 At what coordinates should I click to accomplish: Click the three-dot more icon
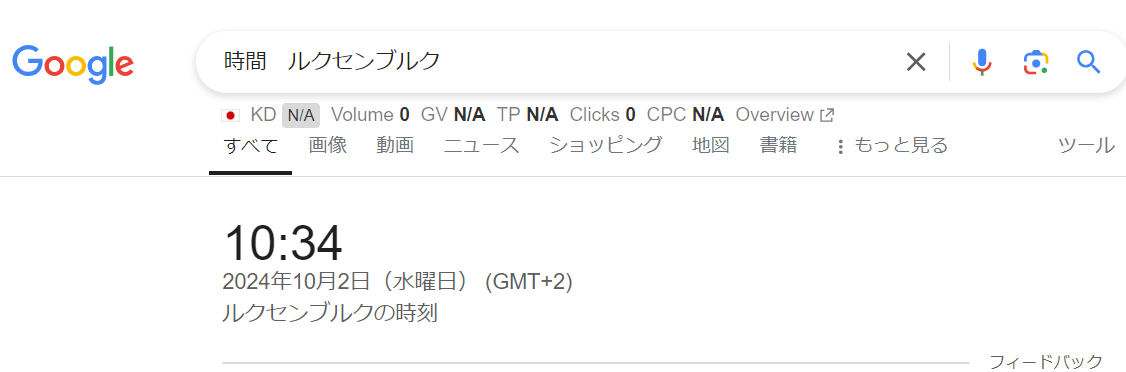coord(840,147)
